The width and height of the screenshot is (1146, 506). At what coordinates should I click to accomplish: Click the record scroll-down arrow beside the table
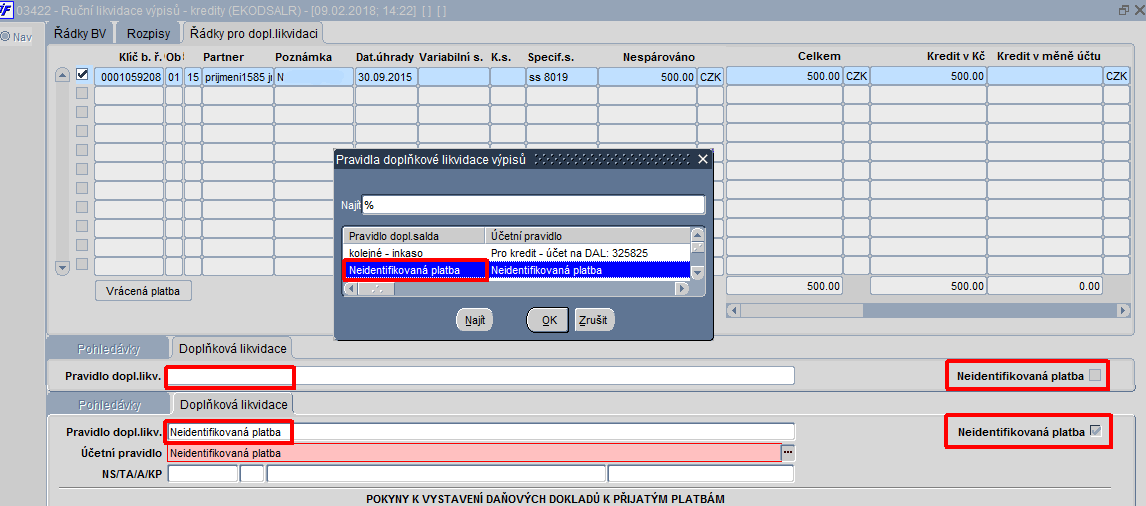[x=62, y=268]
